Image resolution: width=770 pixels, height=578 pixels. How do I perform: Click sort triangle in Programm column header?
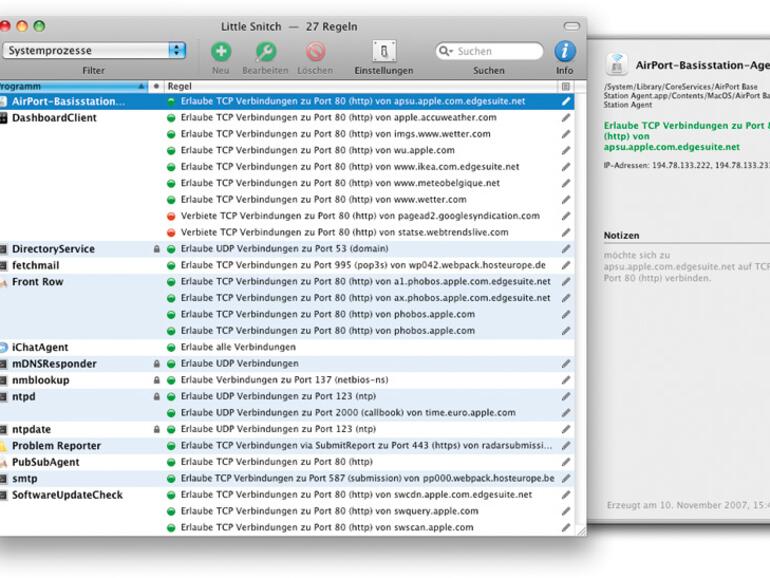(x=142, y=87)
